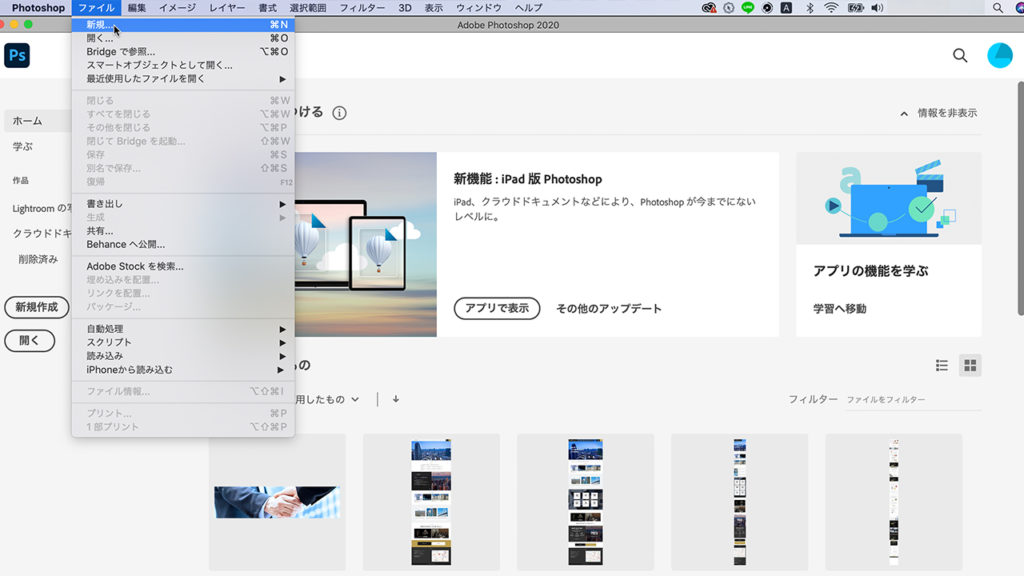Open the blue account avatar

pos(1000,56)
